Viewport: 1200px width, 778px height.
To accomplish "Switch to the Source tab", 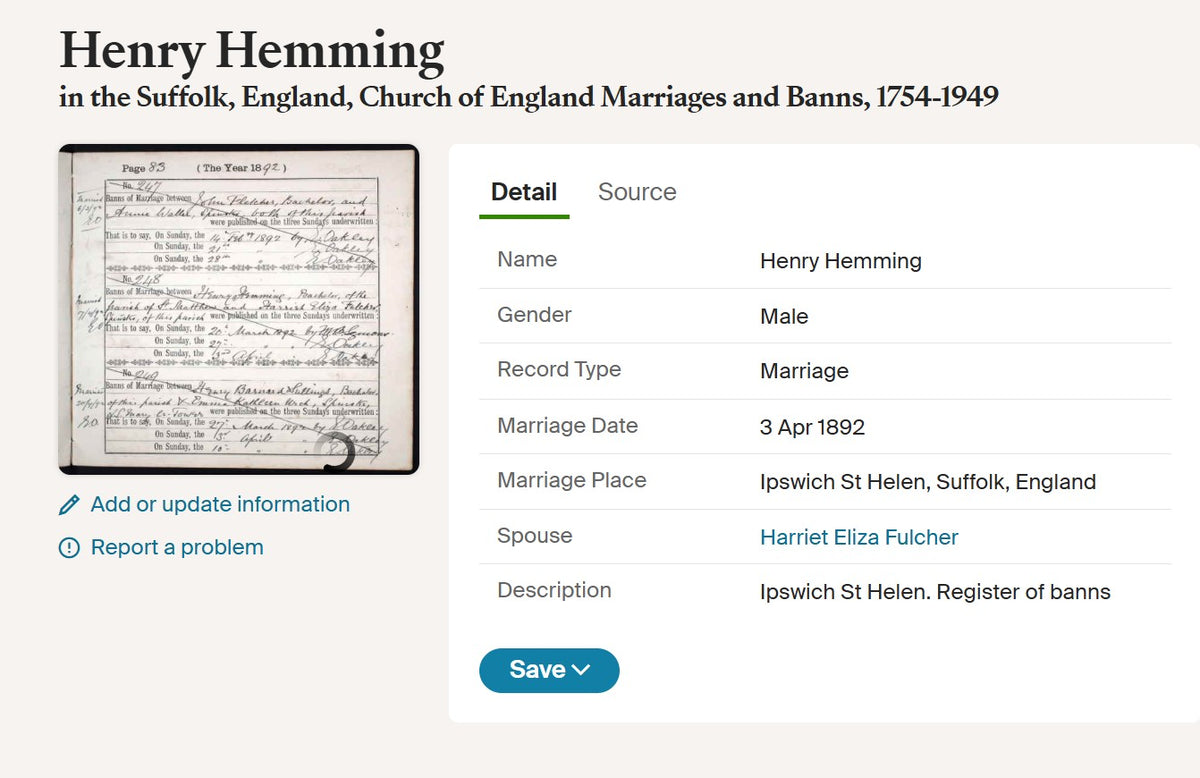I will [x=637, y=192].
